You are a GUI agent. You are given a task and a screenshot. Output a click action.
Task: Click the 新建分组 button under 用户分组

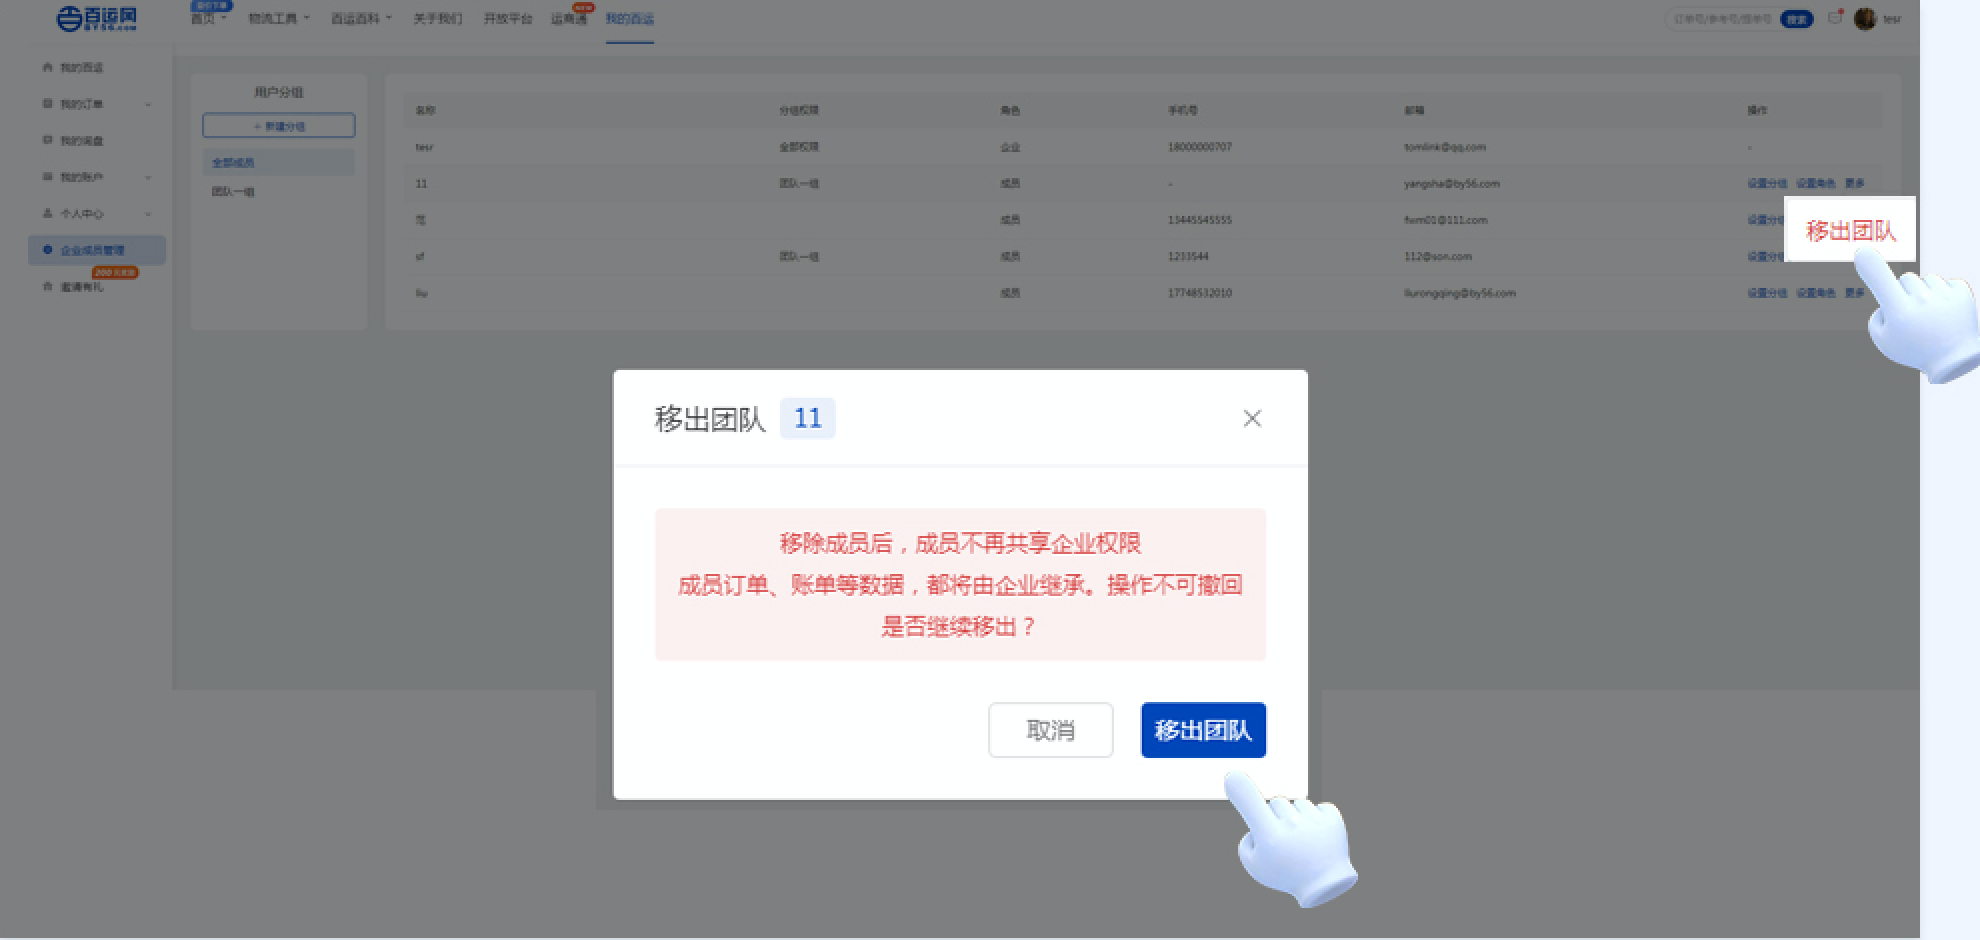pyautogui.click(x=278, y=125)
